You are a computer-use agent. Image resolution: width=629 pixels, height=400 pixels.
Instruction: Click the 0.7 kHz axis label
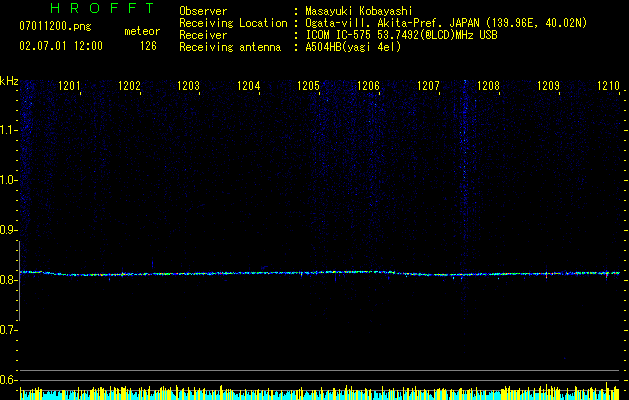click(x=8, y=330)
